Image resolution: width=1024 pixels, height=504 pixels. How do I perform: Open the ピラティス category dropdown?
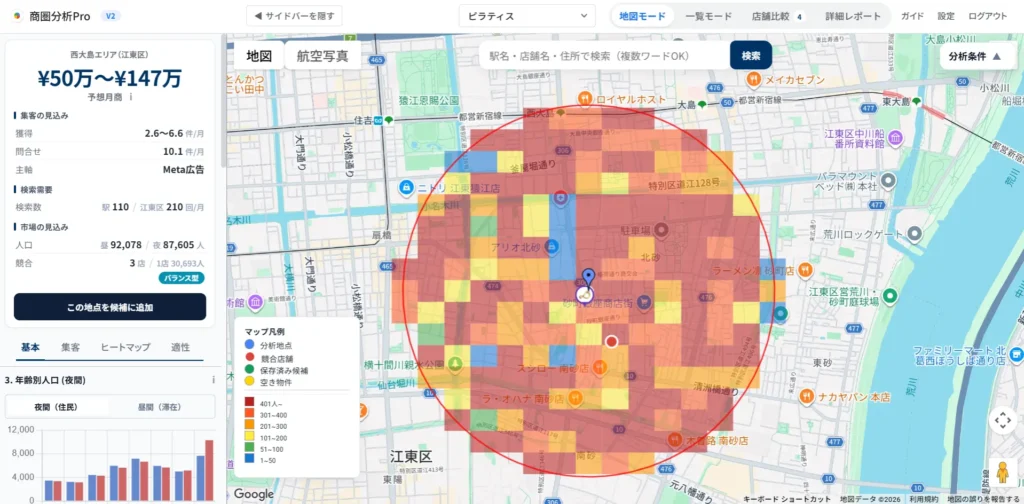(527, 16)
